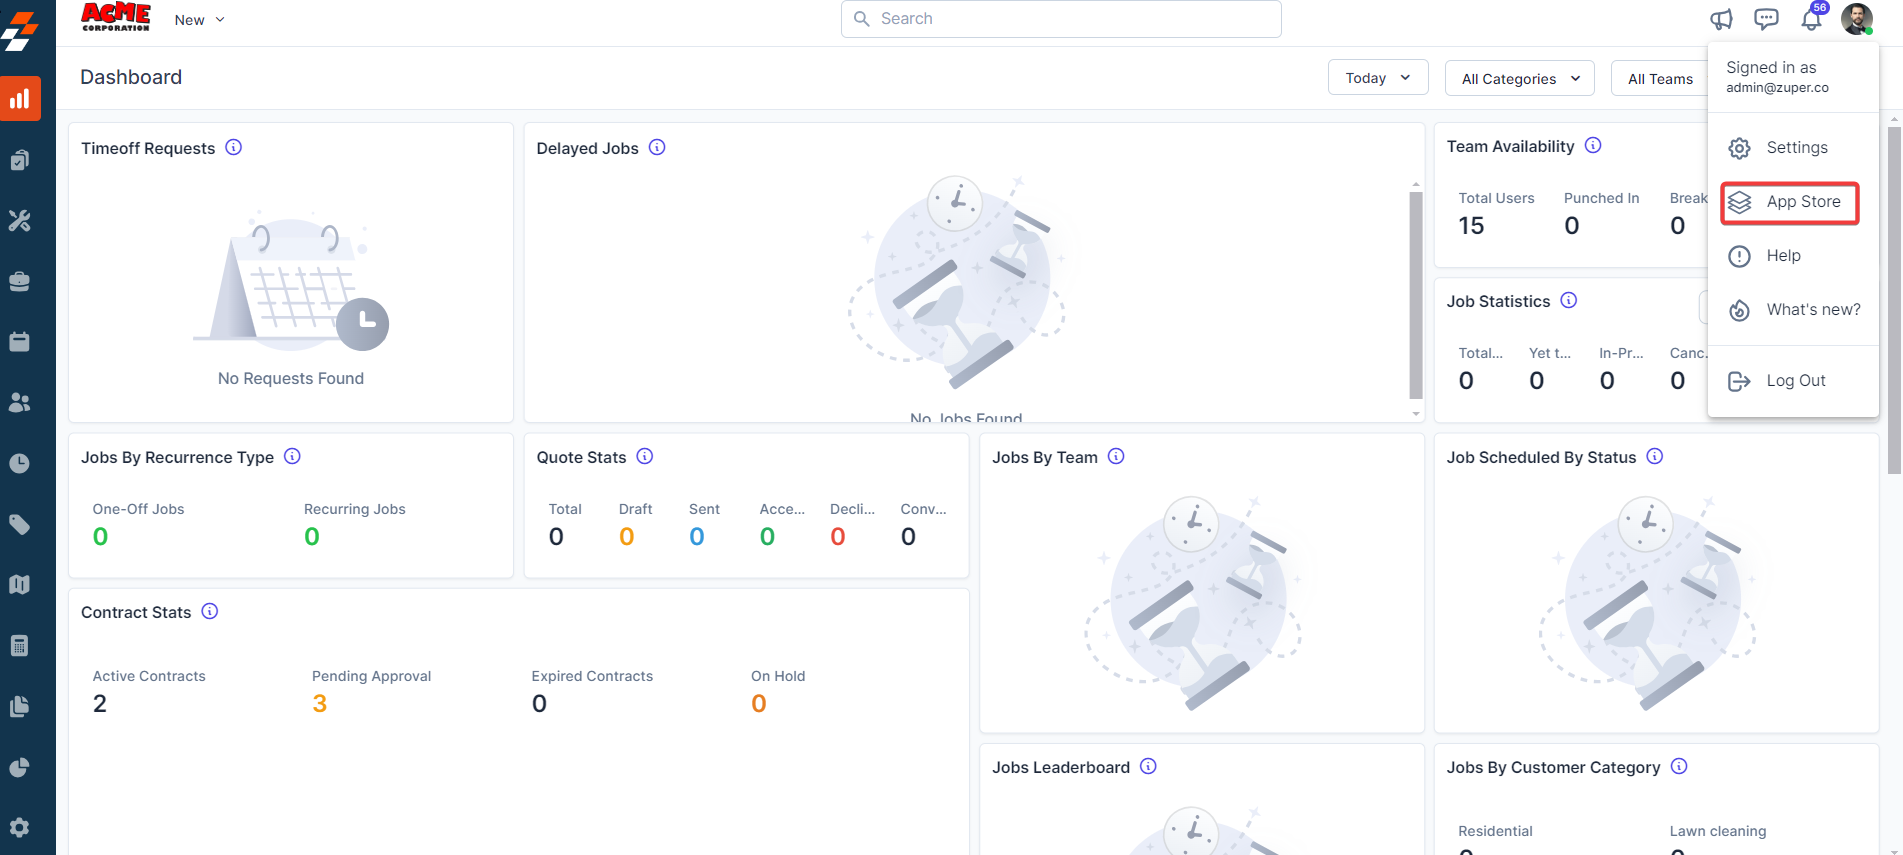Click the Dashboard page title

tap(131, 77)
